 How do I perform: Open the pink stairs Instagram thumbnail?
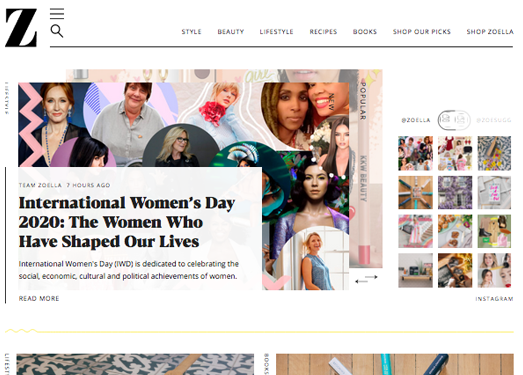tap(416, 231)
